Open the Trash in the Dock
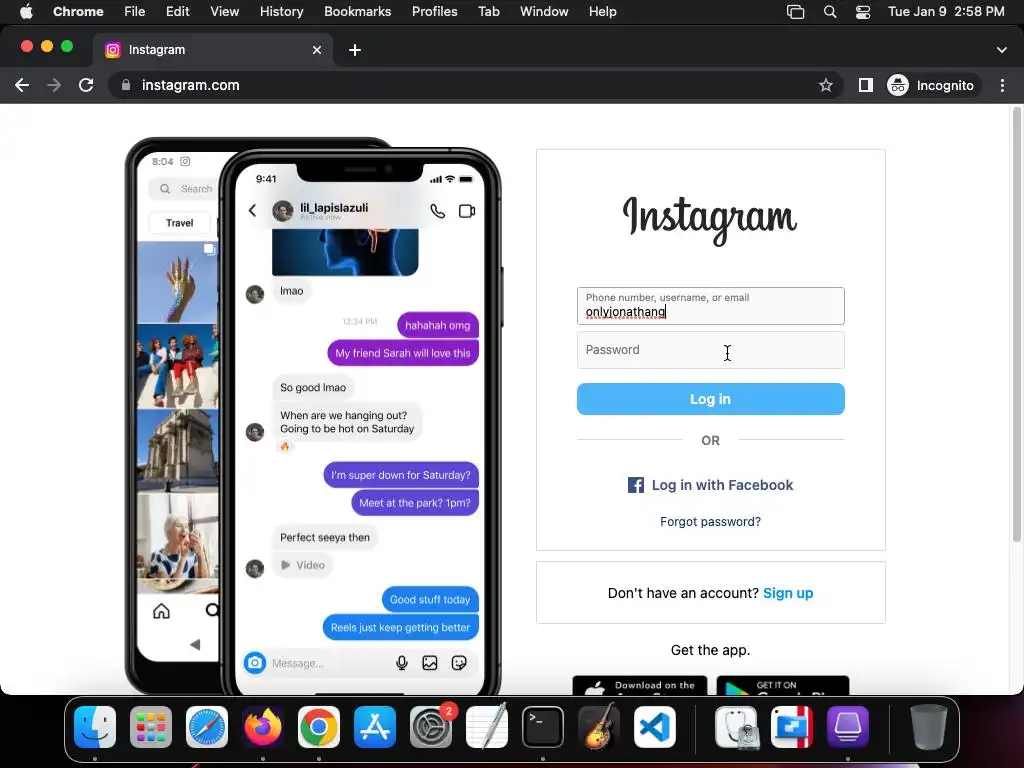The image size is (1024, 768). 928,727
